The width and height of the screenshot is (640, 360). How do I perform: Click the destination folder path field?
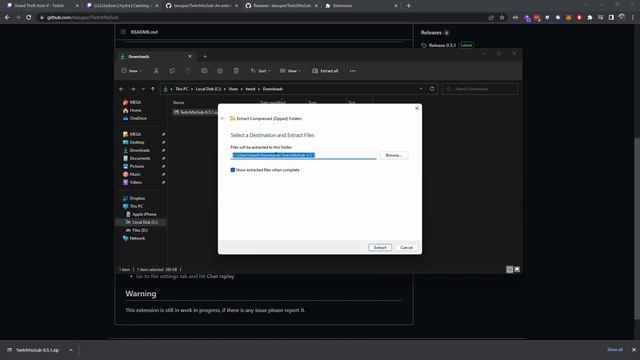pyautogui.click(x=303, y=155)
